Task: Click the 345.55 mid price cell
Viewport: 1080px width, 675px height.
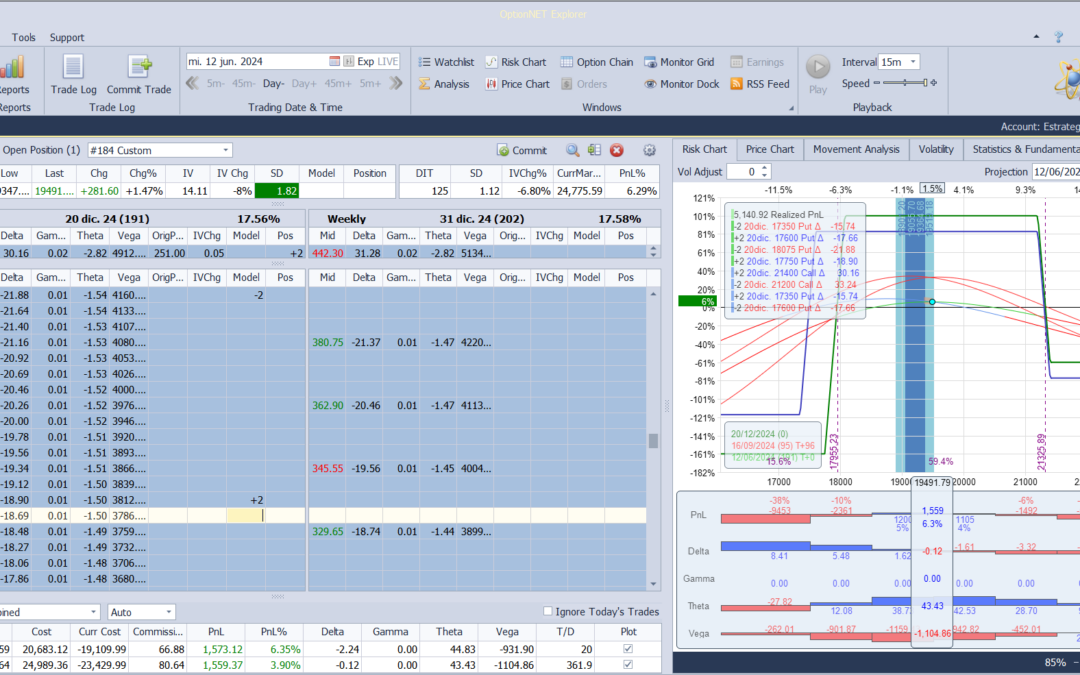Action: [x=328, y=468]
